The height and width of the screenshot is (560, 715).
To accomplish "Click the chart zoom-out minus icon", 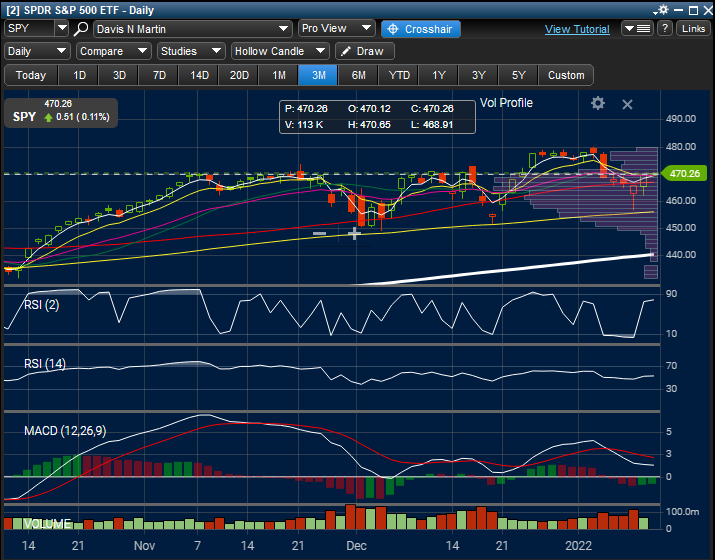I will (x=319, y=234).
